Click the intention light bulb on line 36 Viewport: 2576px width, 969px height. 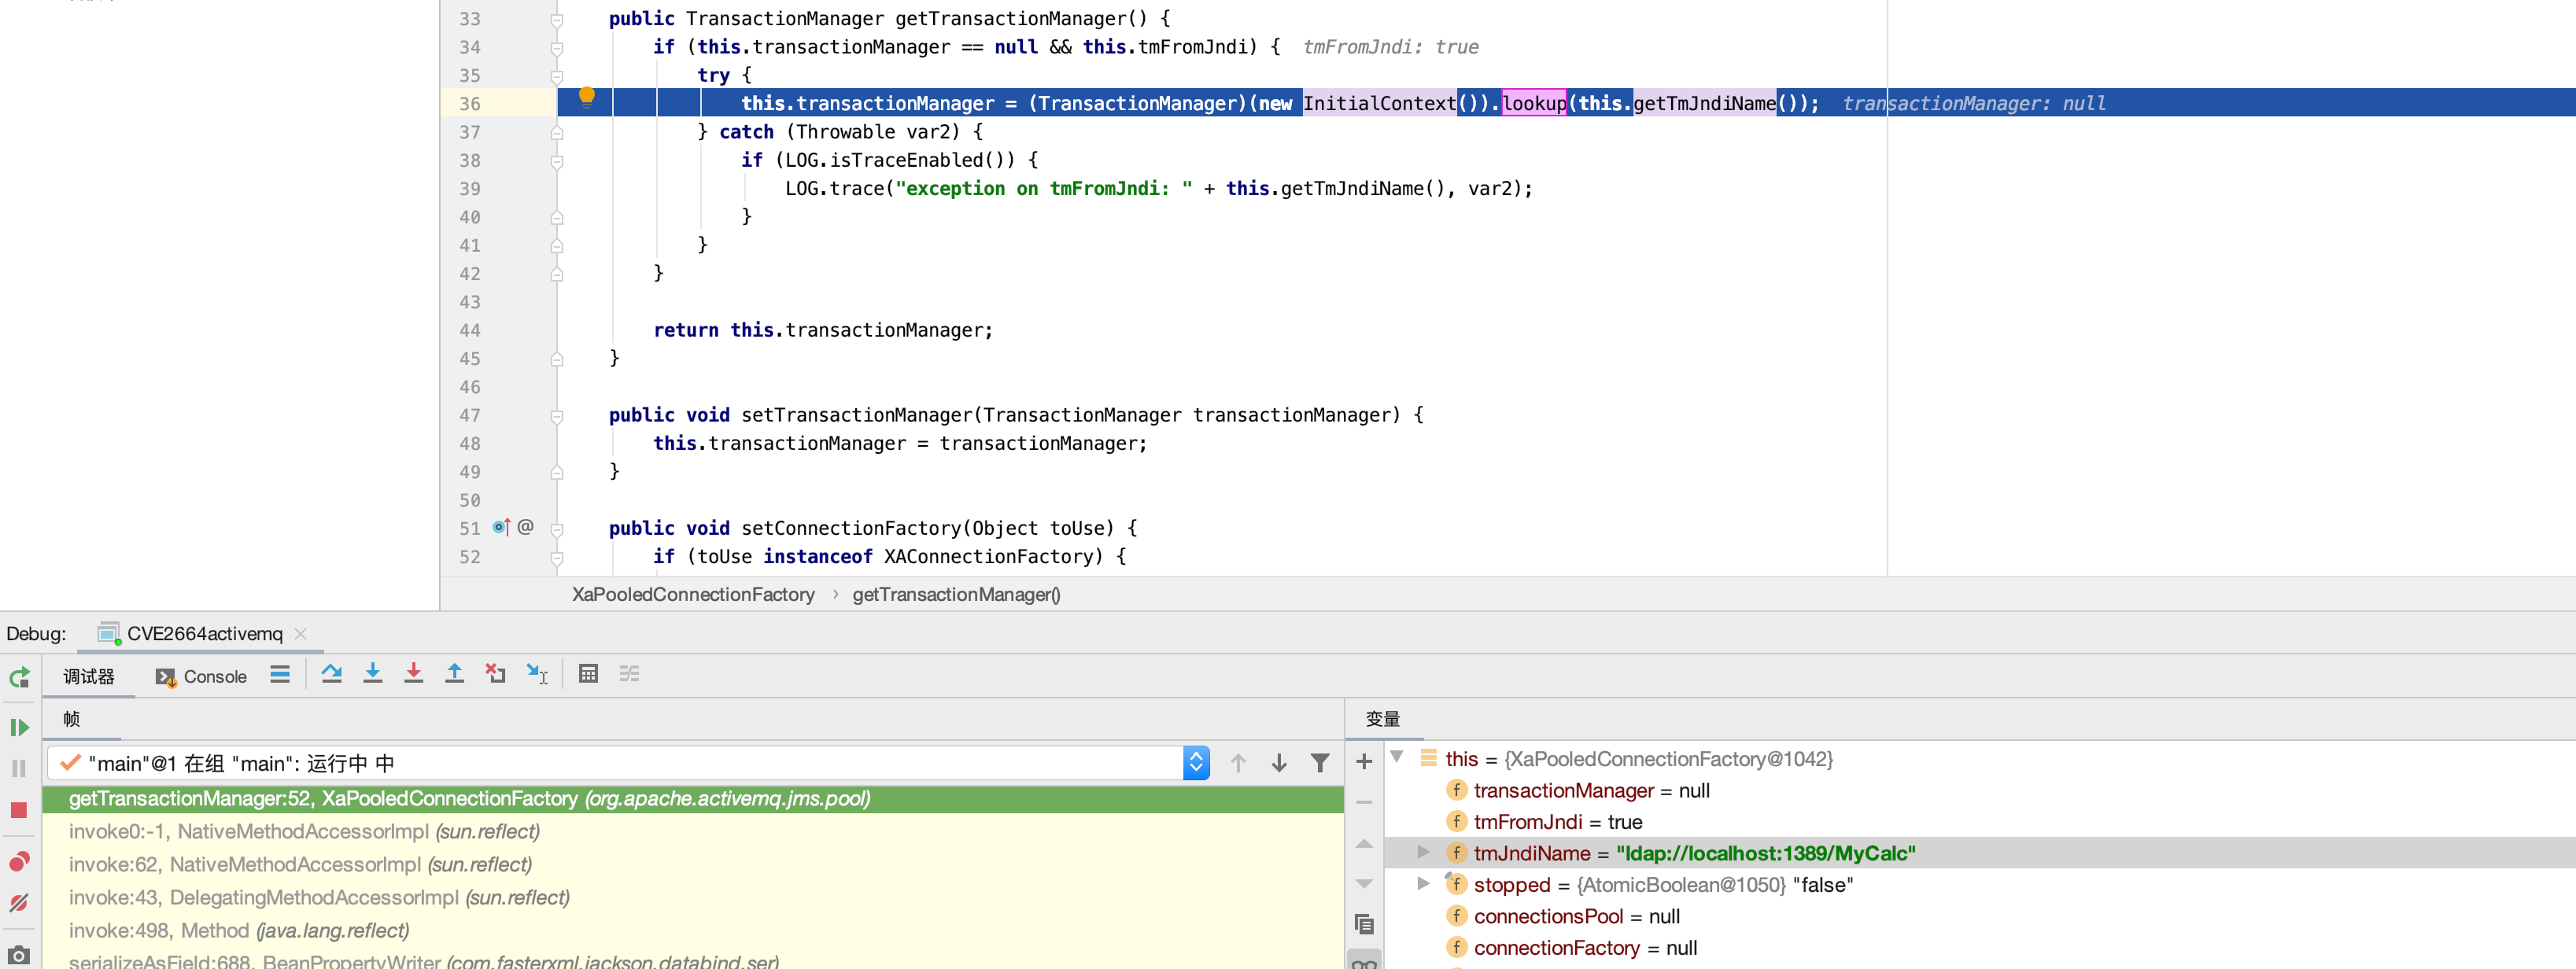click(587, 97)
